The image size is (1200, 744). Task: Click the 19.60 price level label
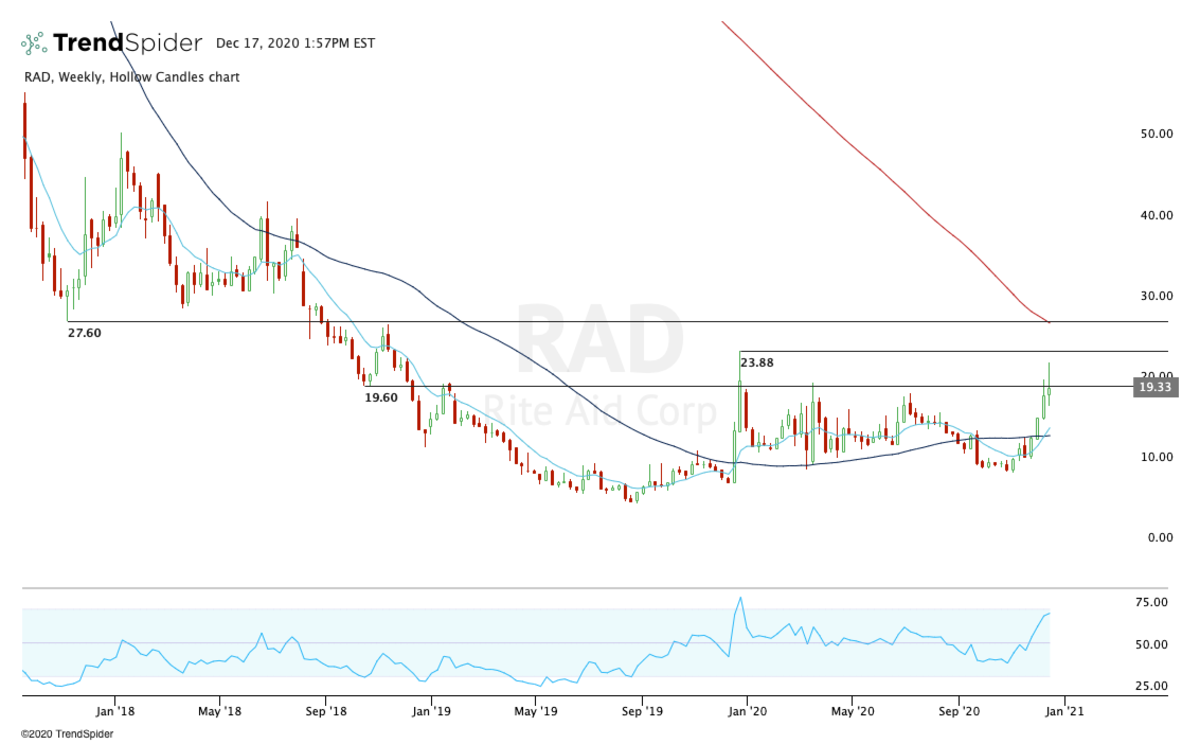click(x=381, y=397)
